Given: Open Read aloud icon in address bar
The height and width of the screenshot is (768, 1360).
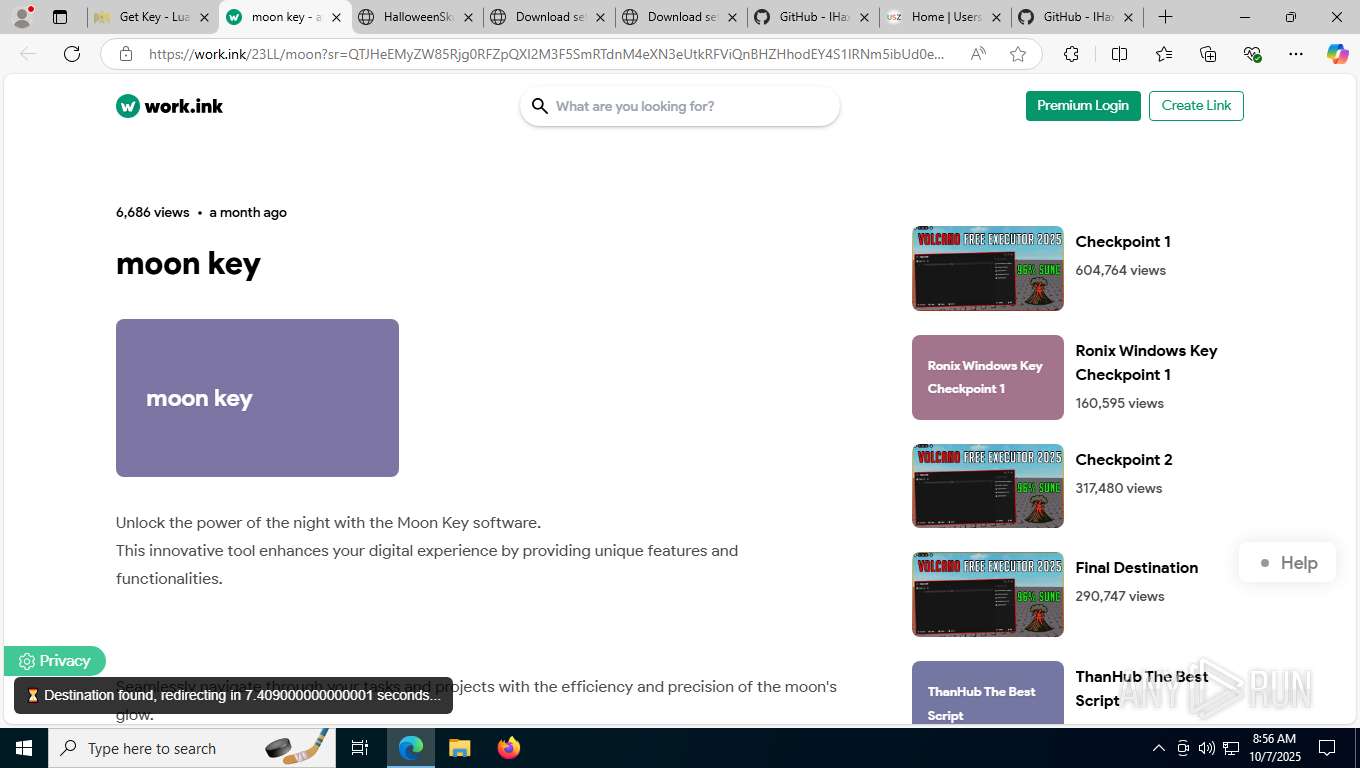Looking at the screenshot, I should tap(978, 54).
